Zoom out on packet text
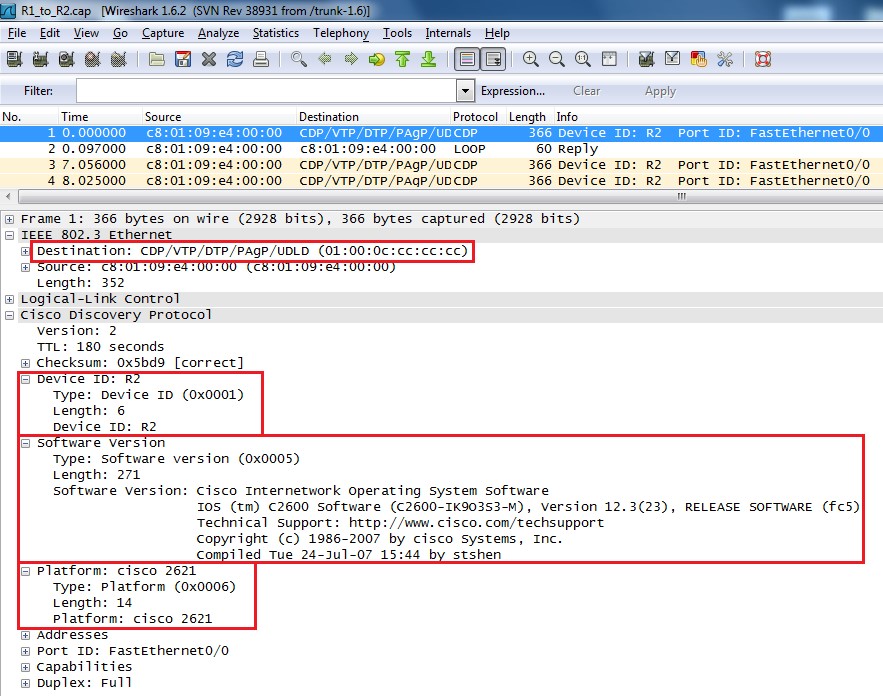The image size is (883, 696). [x=556, y=59]
